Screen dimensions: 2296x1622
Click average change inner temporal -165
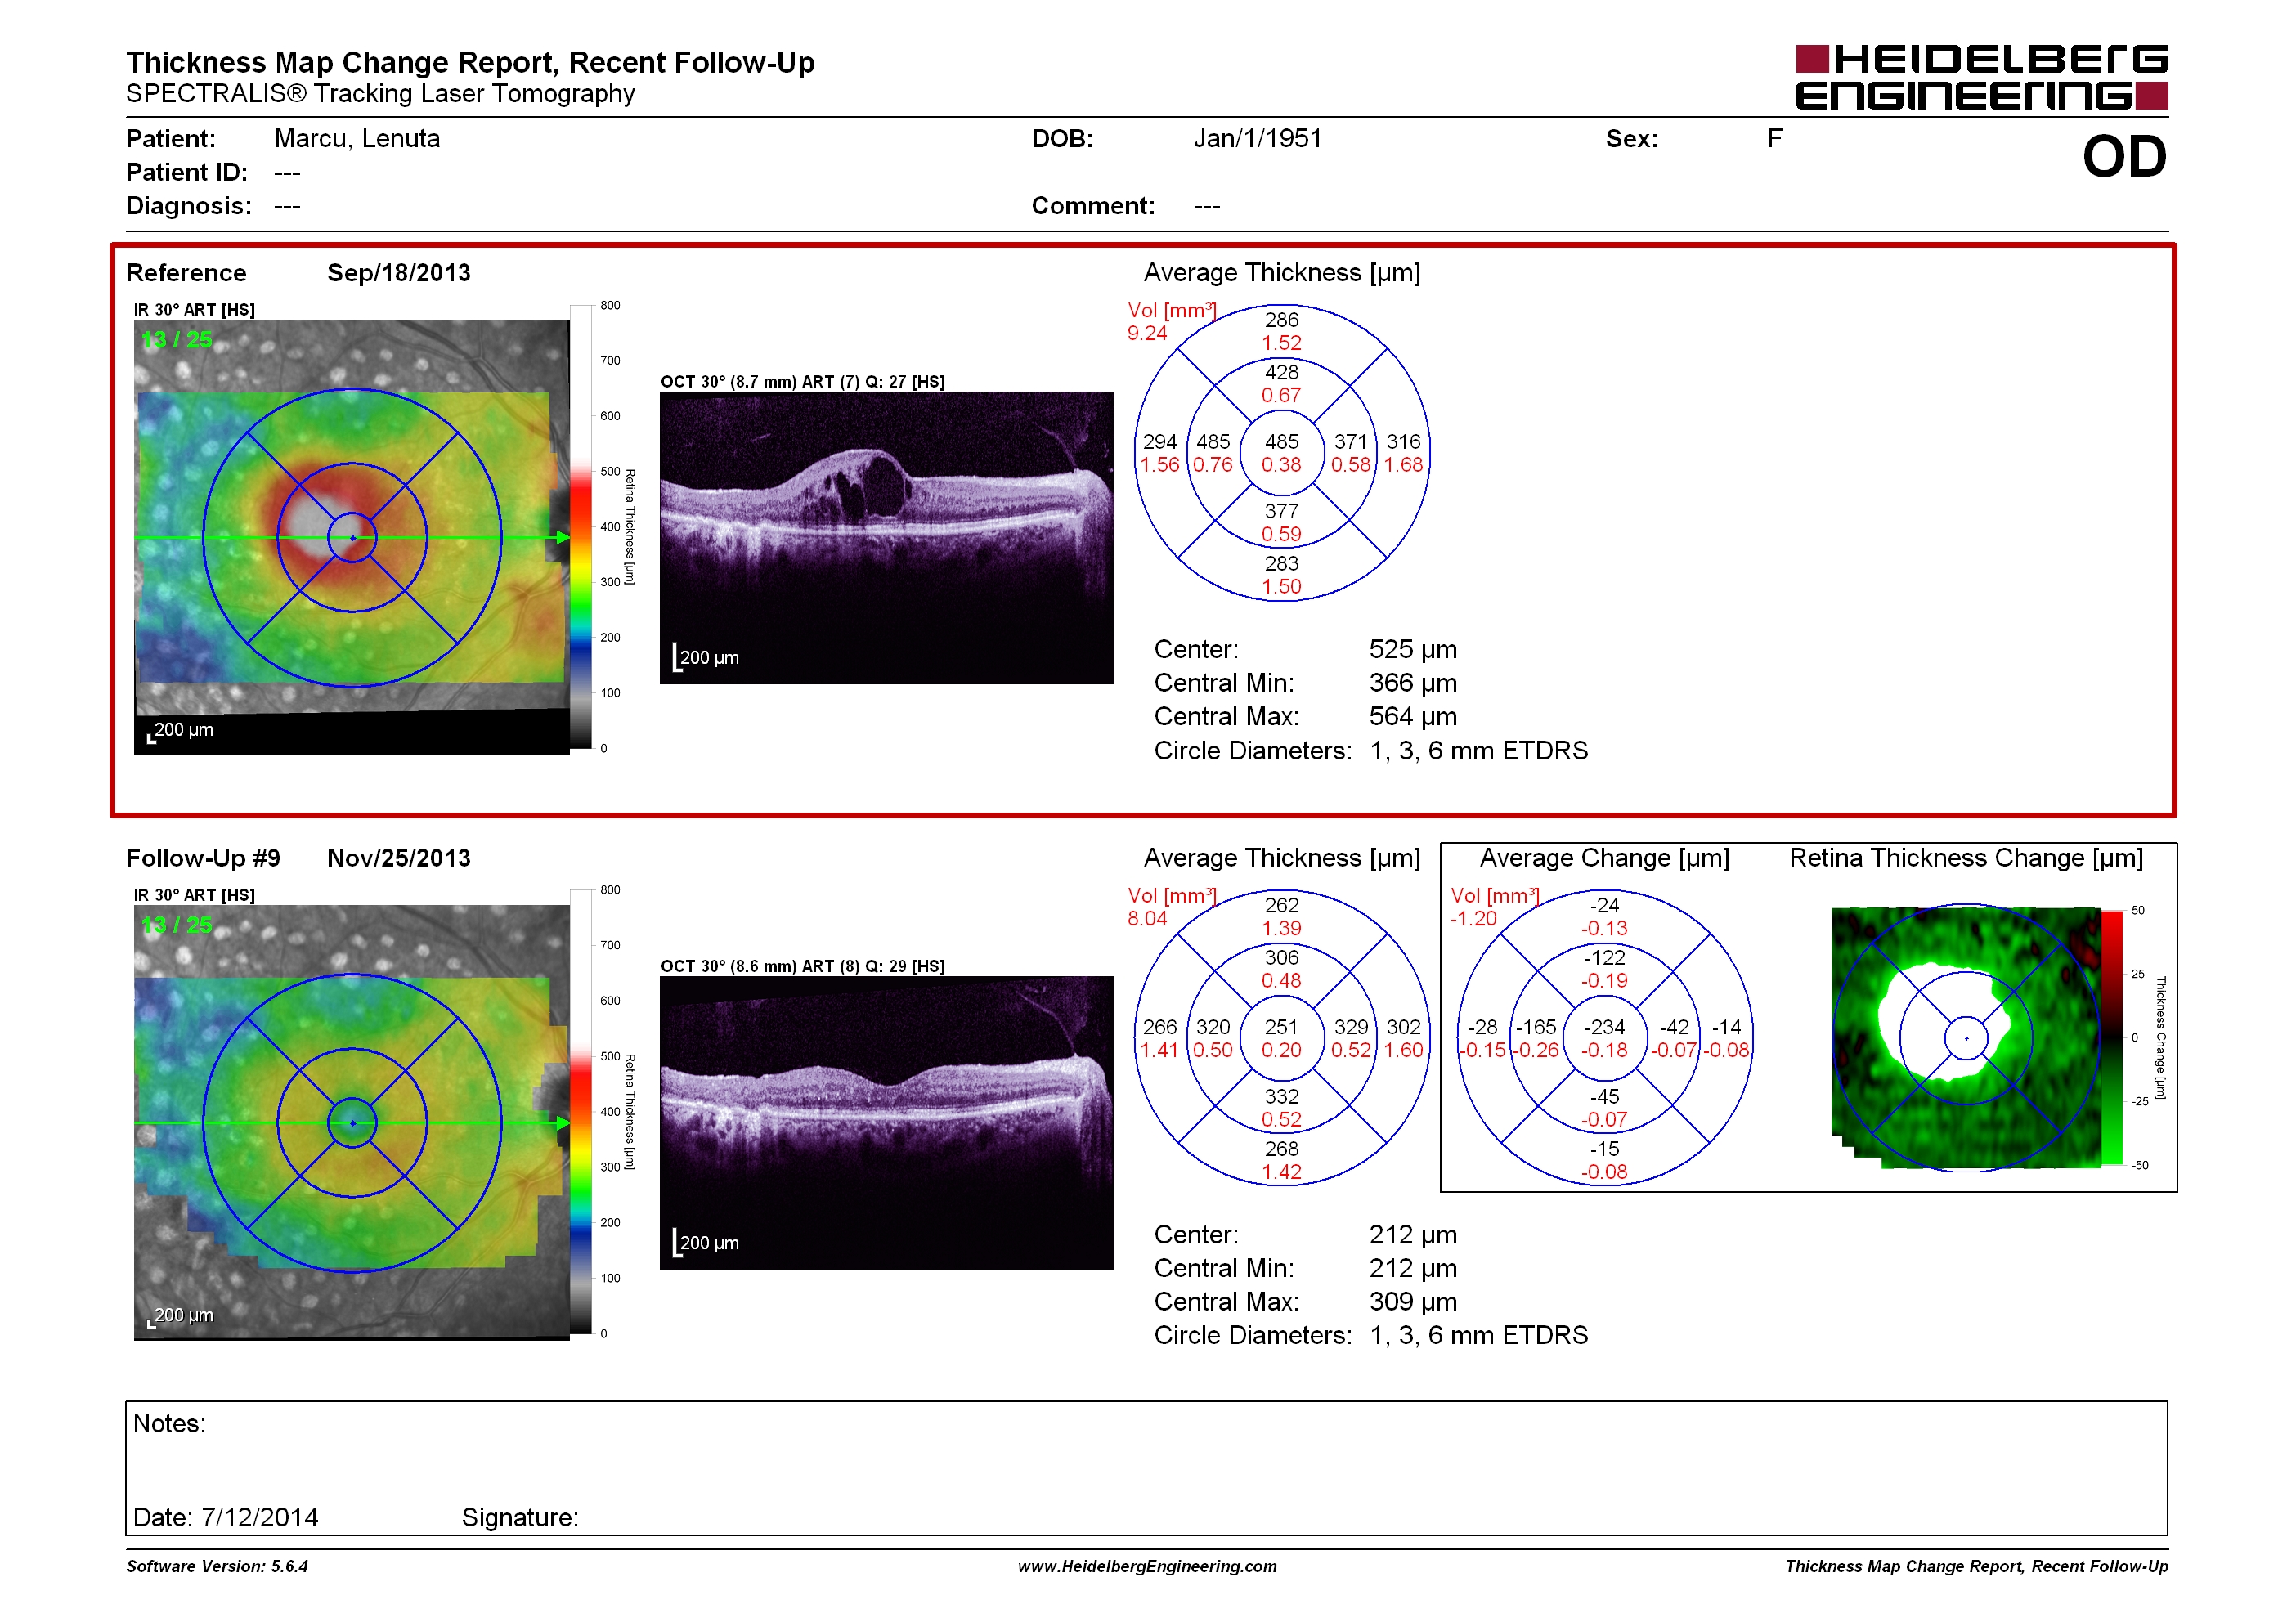[1535, 1027]
